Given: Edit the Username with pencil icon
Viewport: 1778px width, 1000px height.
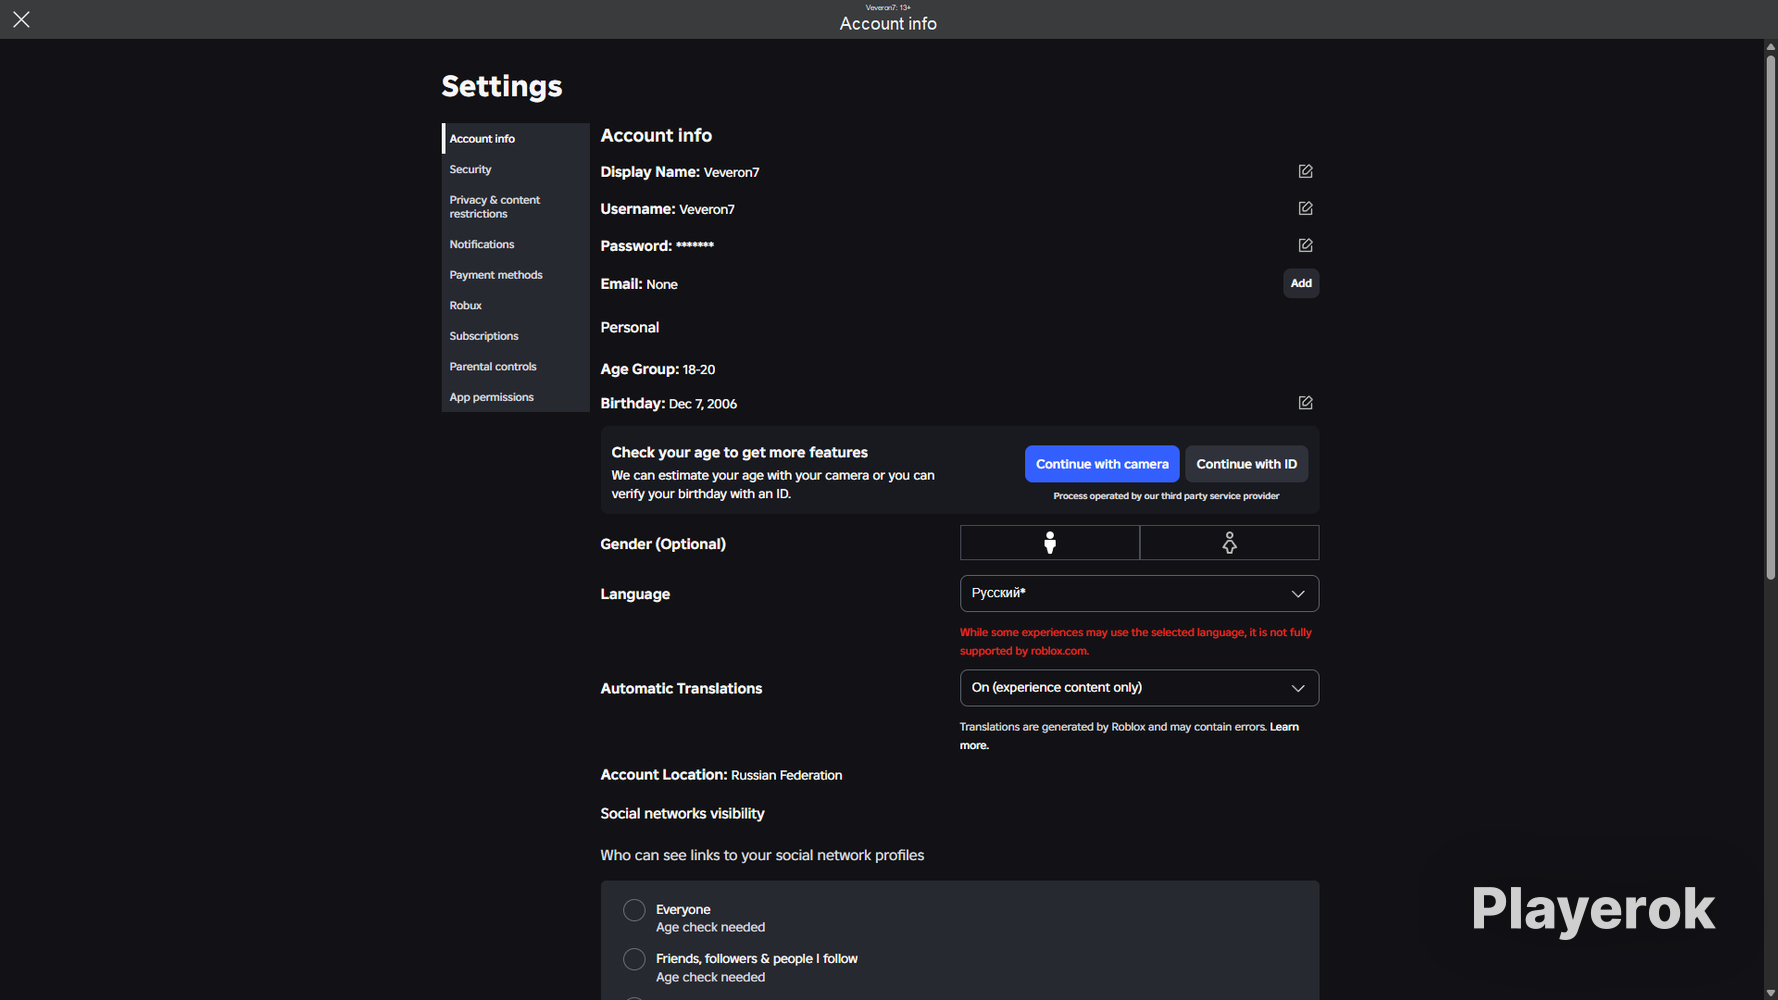Looking at the screenshot, I should (1305, 209).
